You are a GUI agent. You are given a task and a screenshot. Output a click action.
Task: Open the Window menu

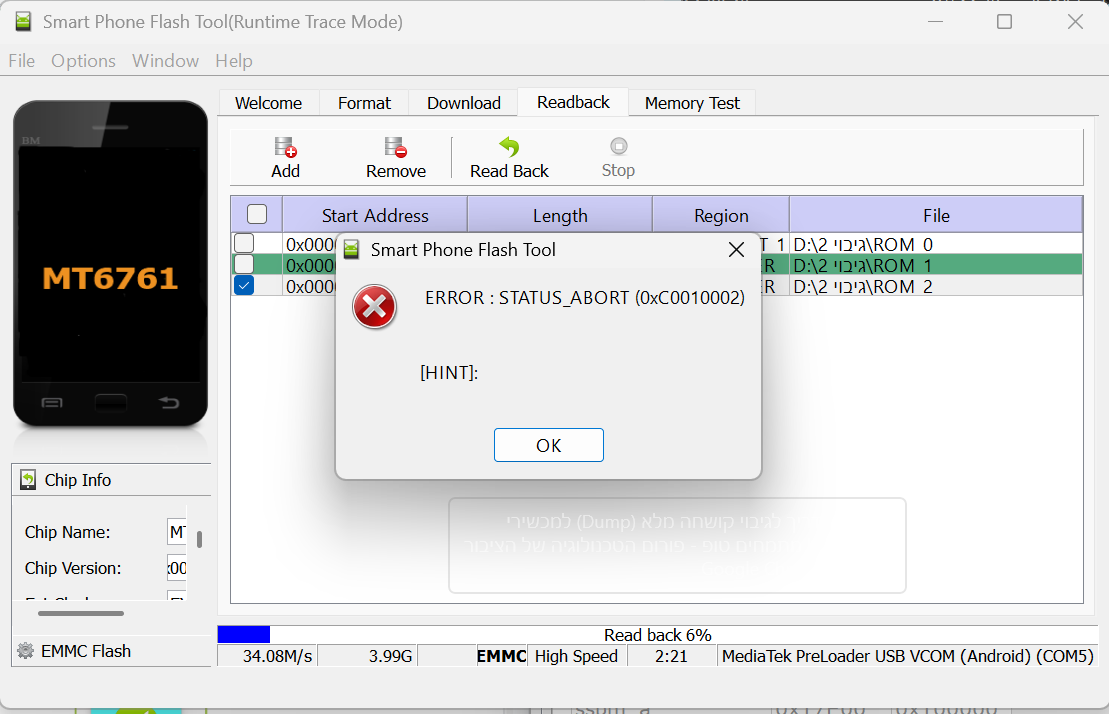pyautogui.click(x=165, y=61)
